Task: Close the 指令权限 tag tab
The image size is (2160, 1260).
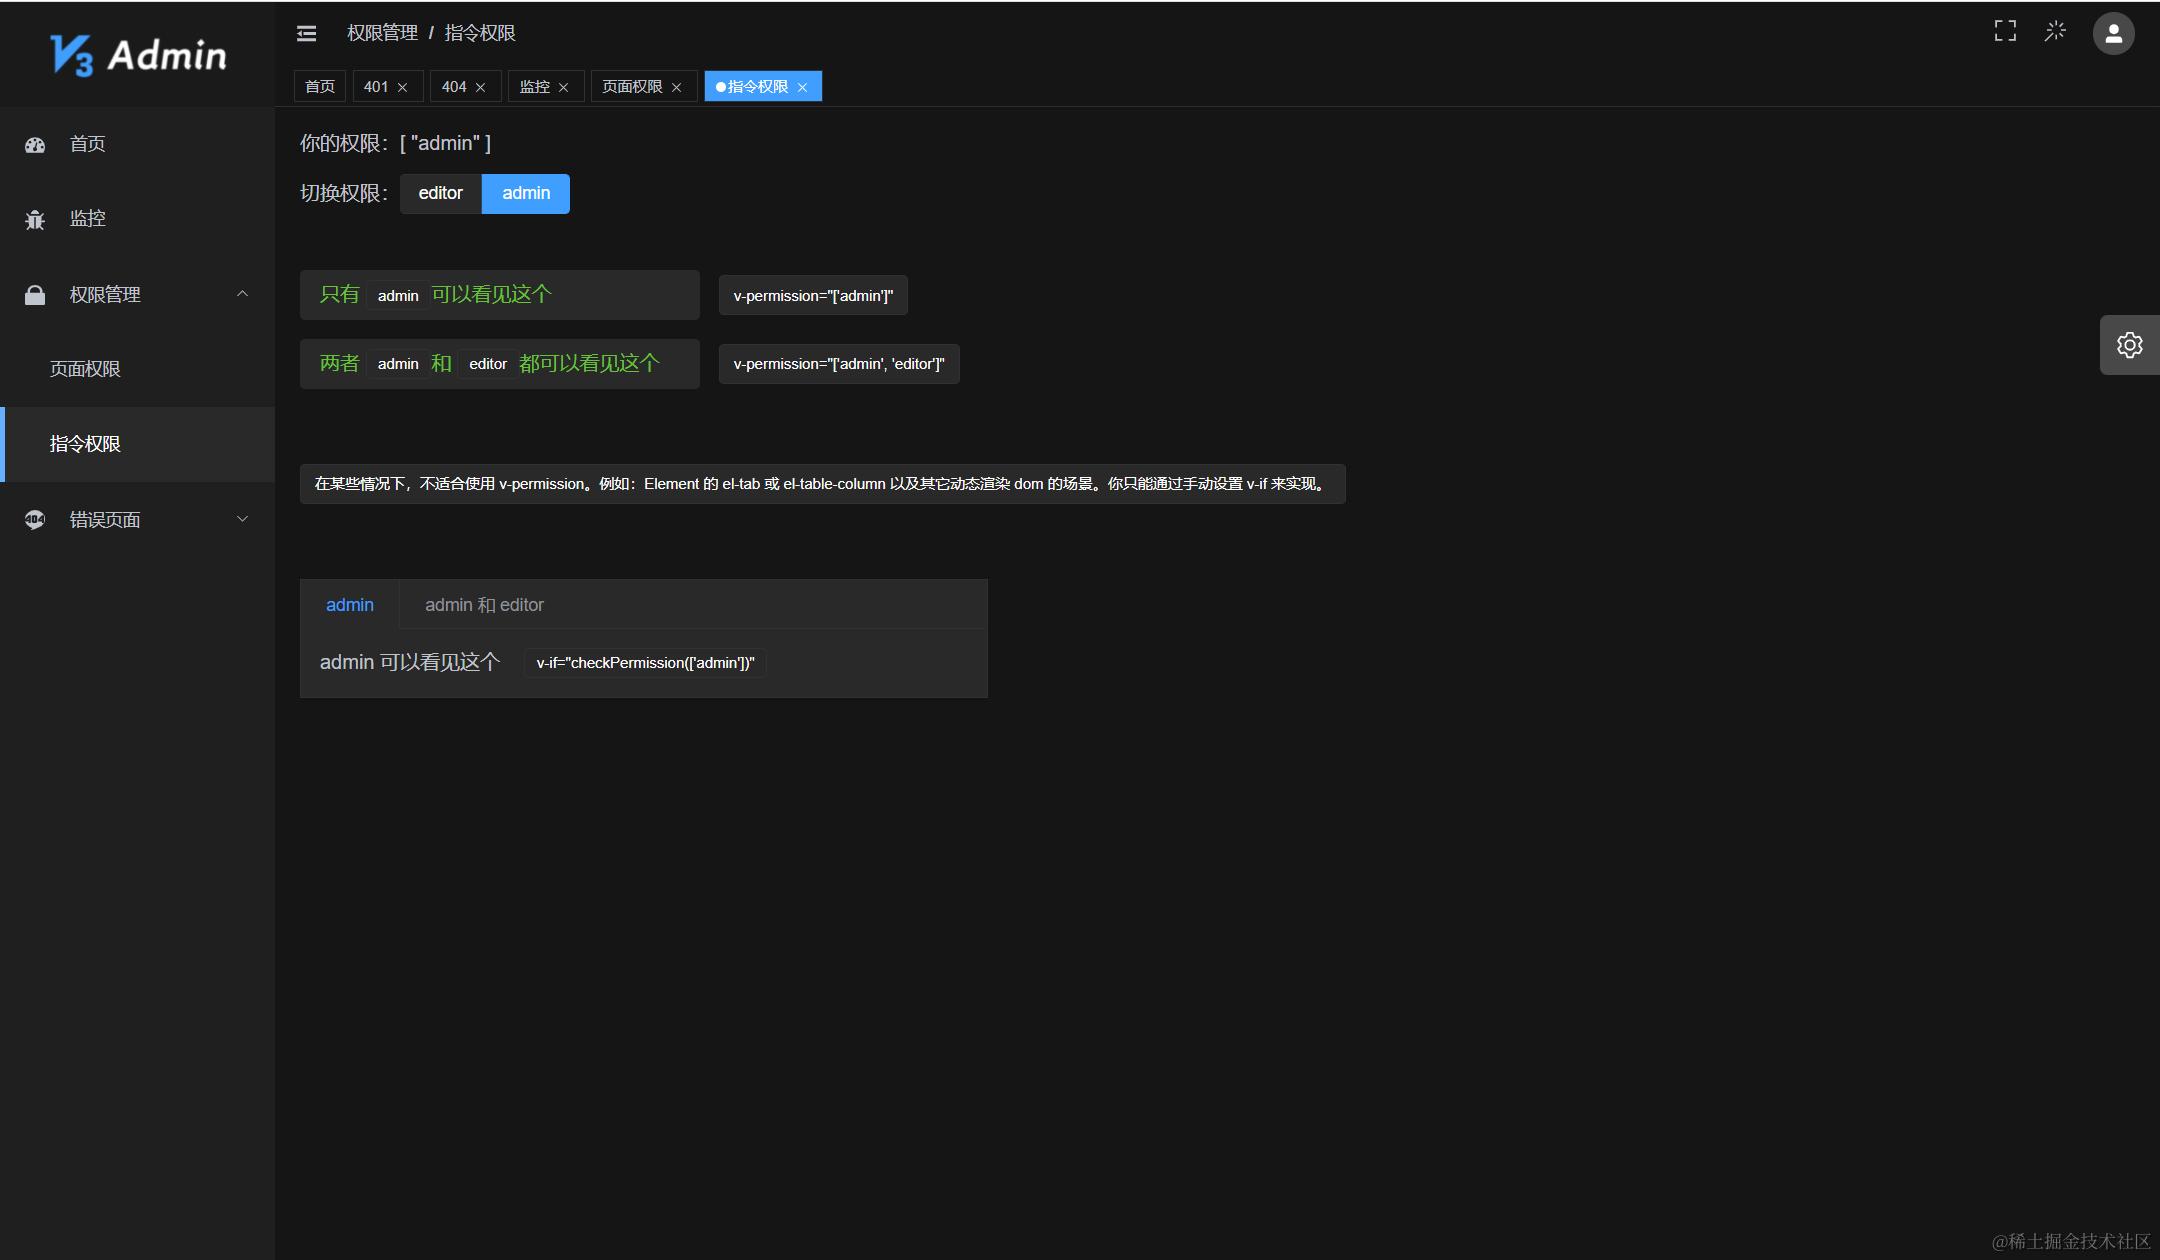Action: coord(802,88)
